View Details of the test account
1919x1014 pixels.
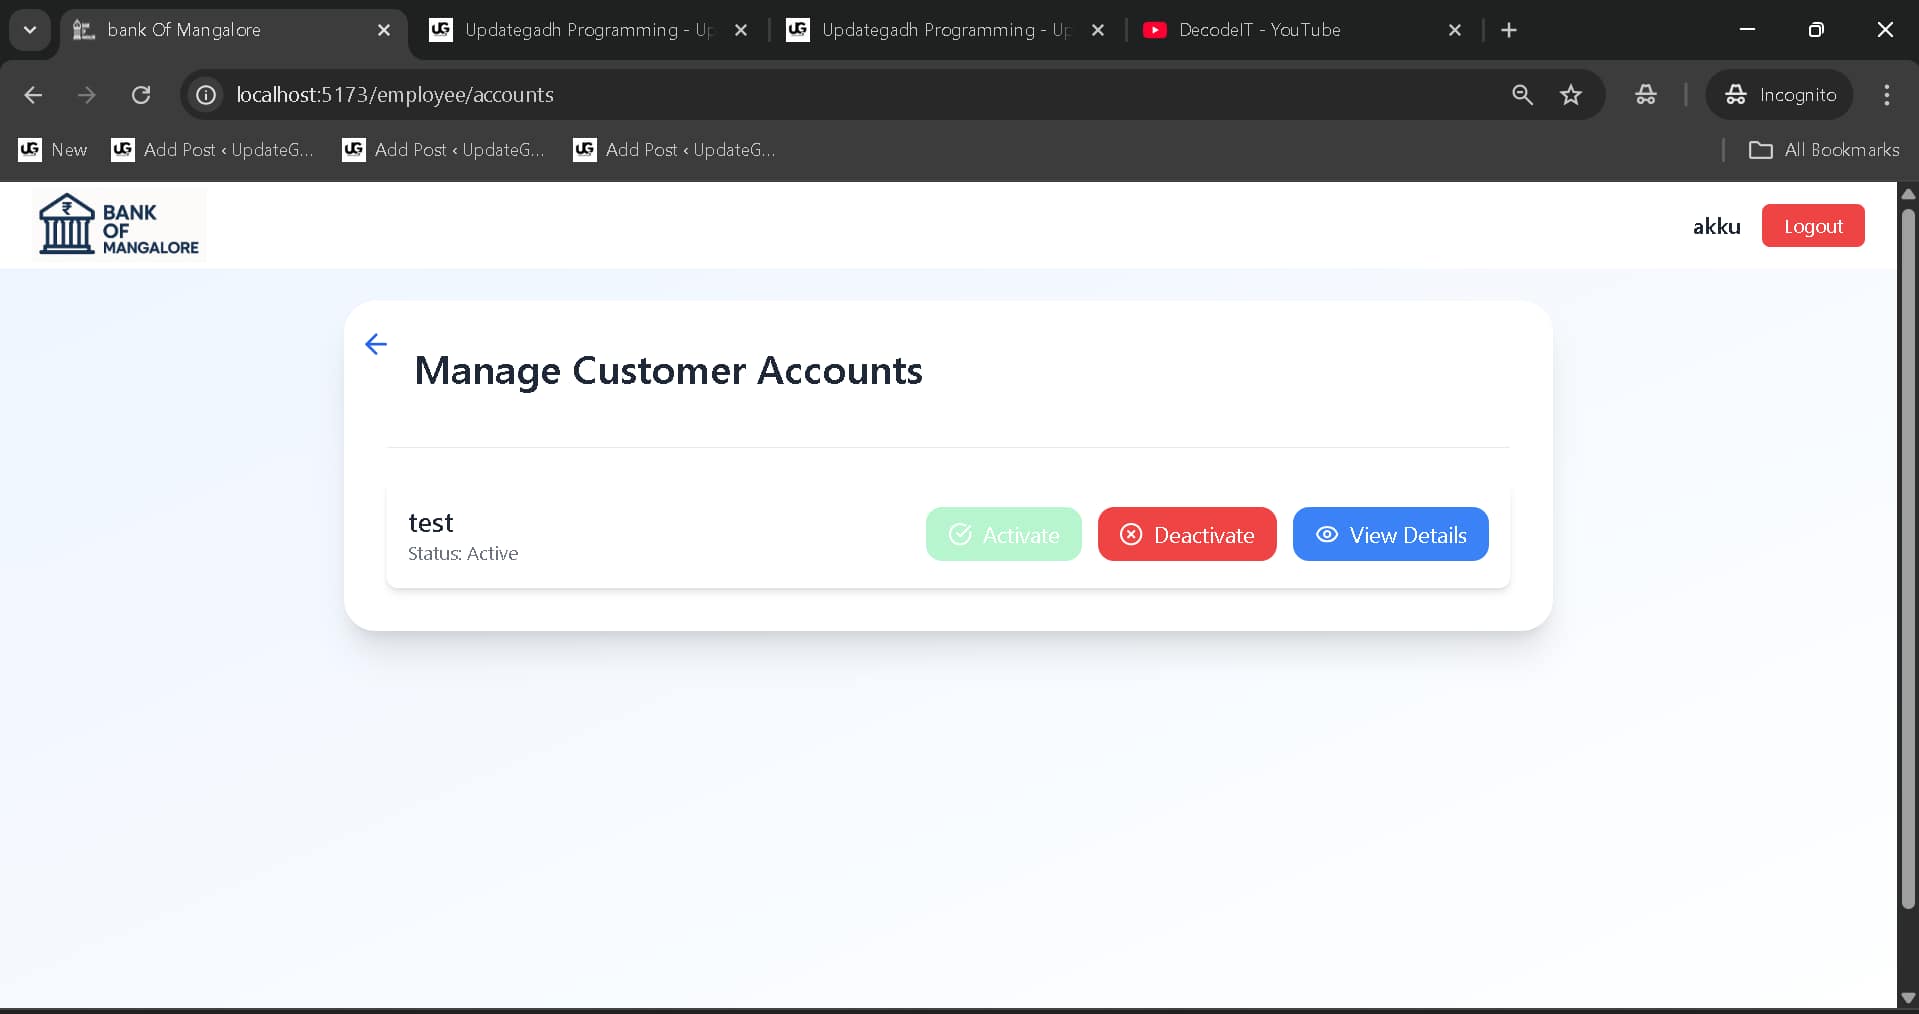[x=1390, y=534]
